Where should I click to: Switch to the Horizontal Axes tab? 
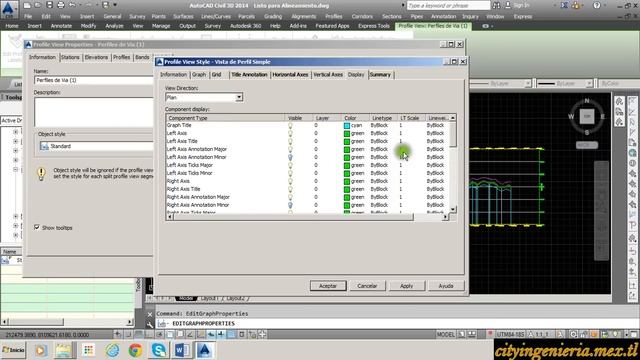290,75
